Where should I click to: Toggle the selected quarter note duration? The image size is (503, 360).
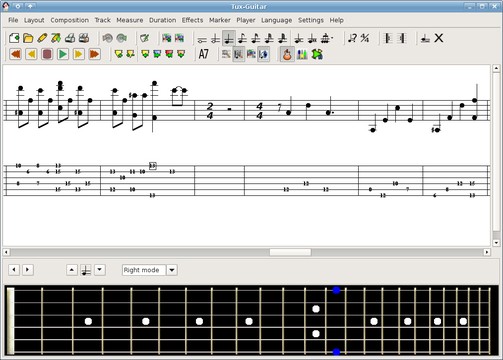tap(229, 38)
